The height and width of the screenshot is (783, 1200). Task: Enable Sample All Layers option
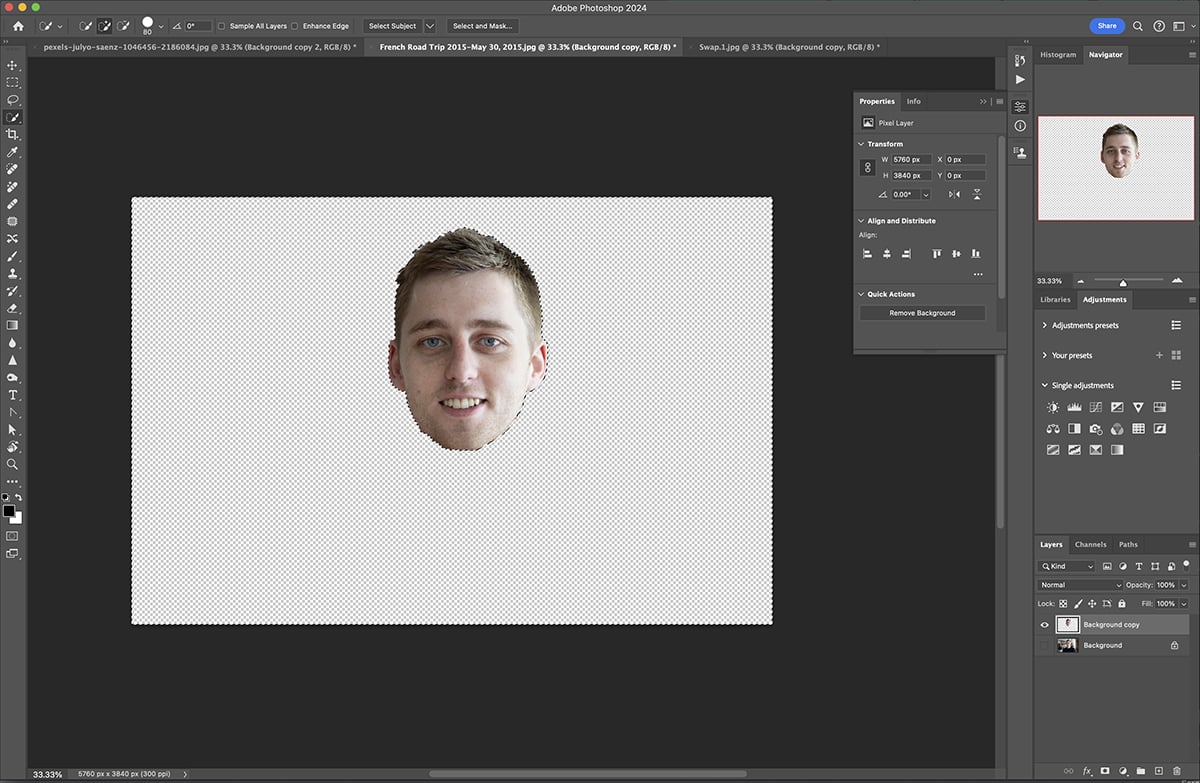(222, 26)
